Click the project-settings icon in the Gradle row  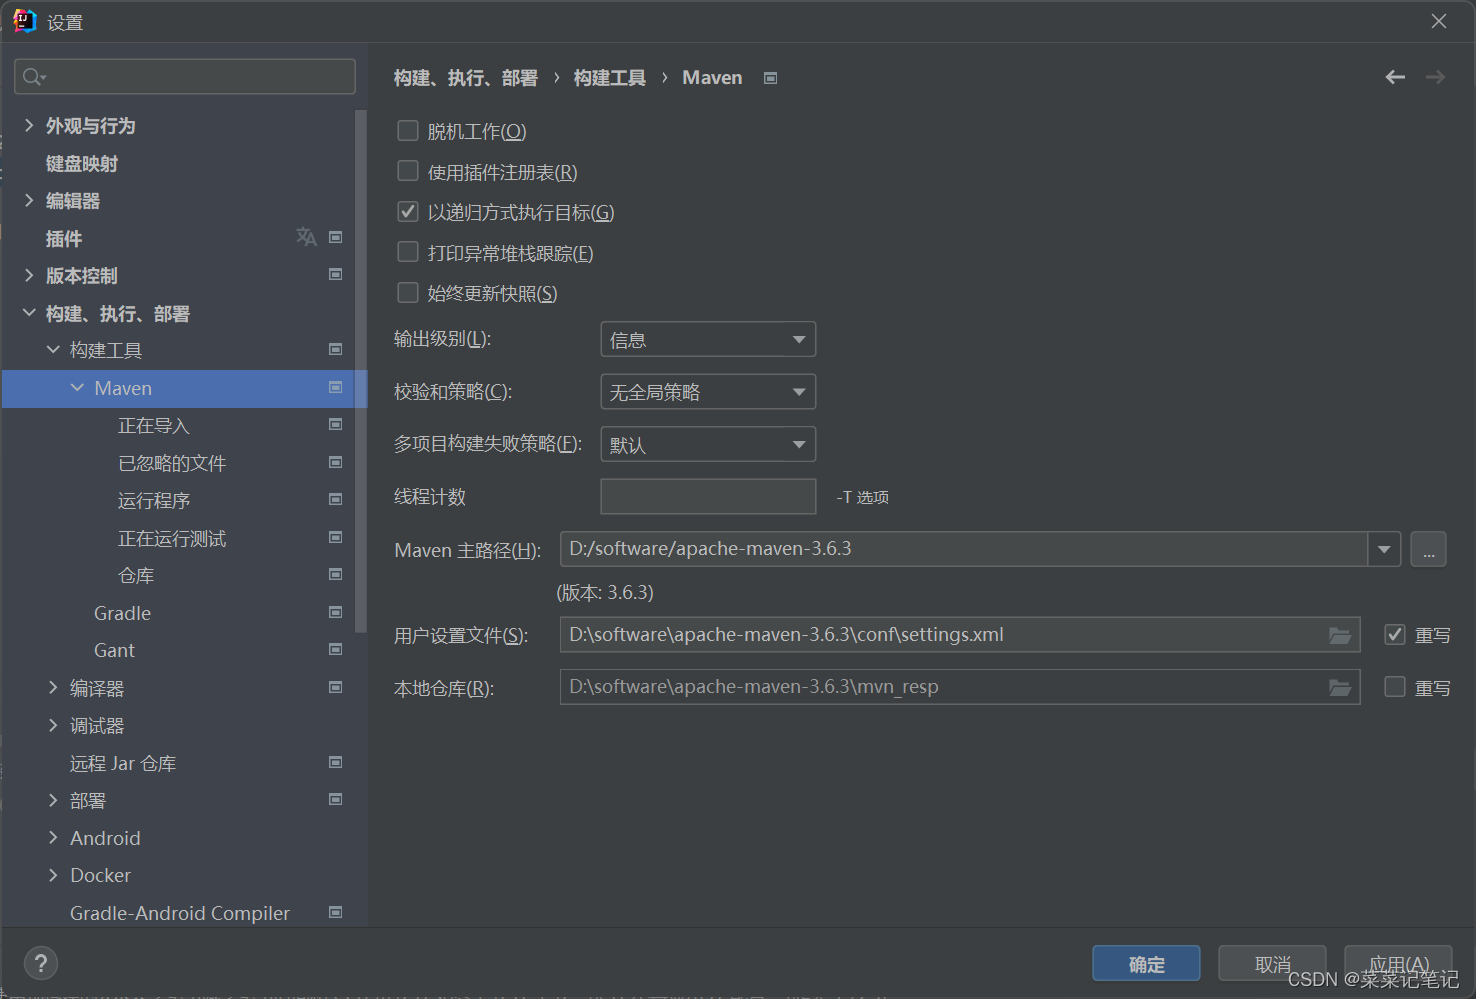coord(336,612)
